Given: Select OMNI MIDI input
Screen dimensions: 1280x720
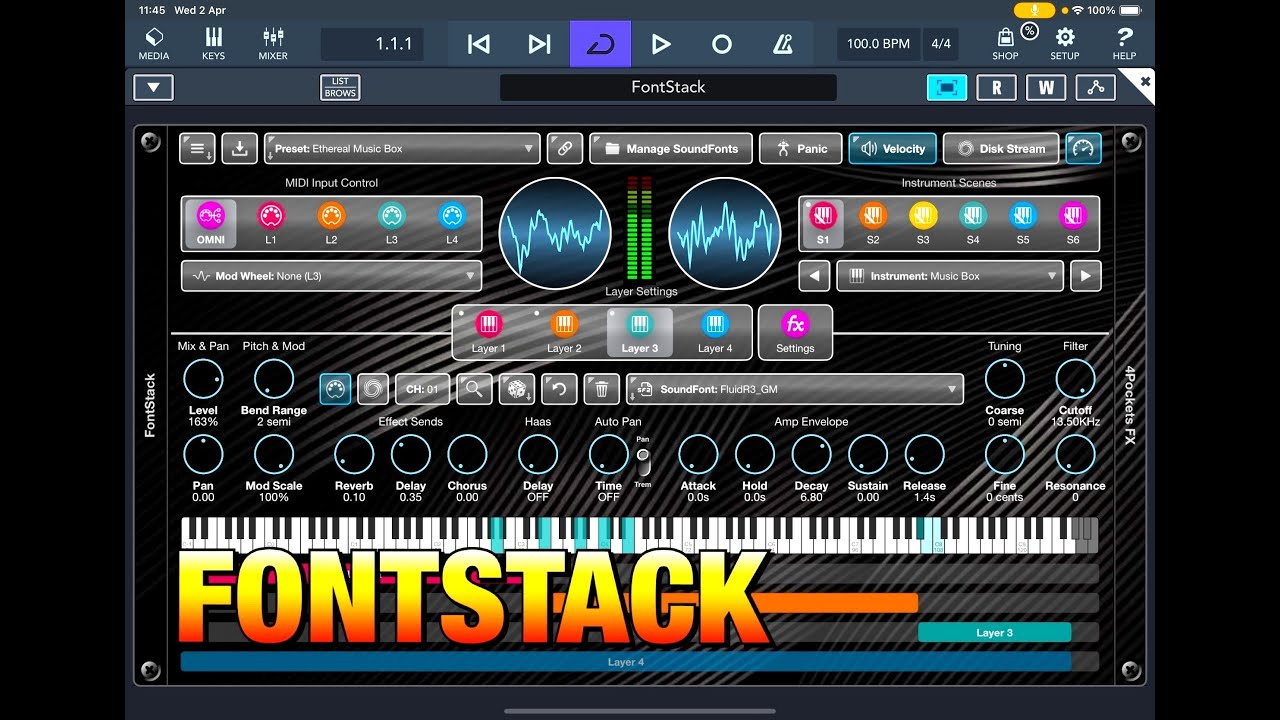Looking at the screenshot, I should [211, 223].
